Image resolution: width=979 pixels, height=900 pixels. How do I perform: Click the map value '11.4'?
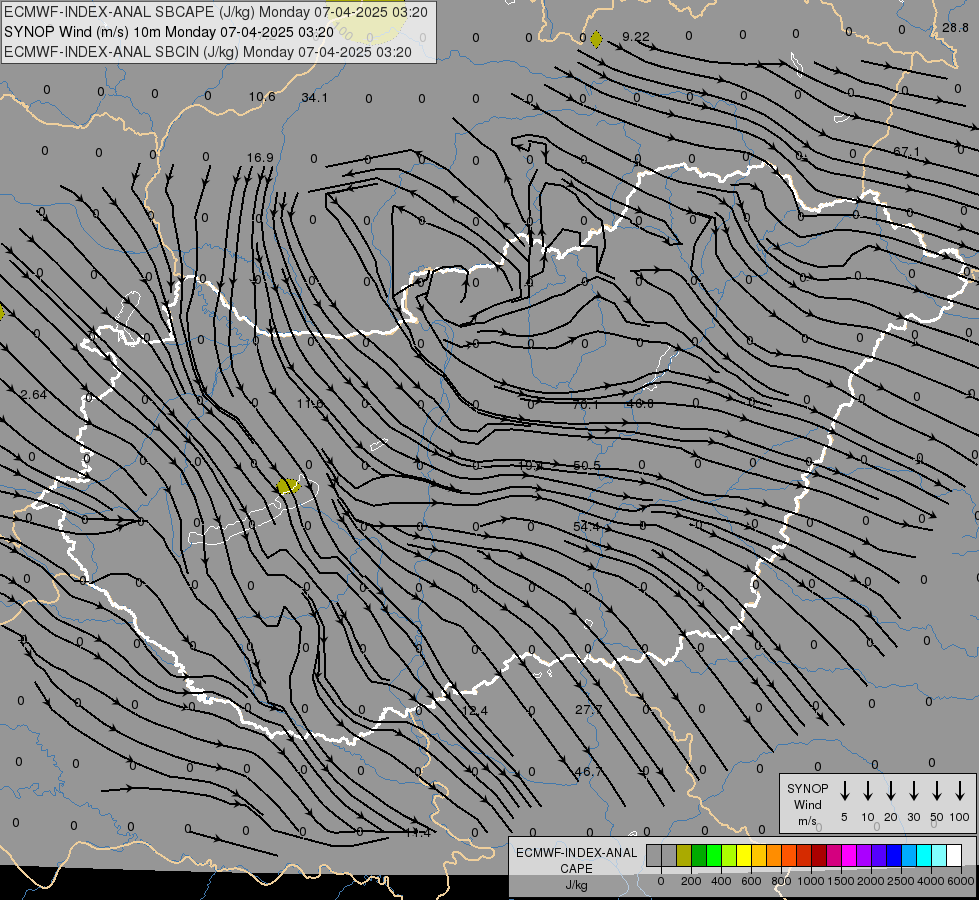click(x=418, y=833)
